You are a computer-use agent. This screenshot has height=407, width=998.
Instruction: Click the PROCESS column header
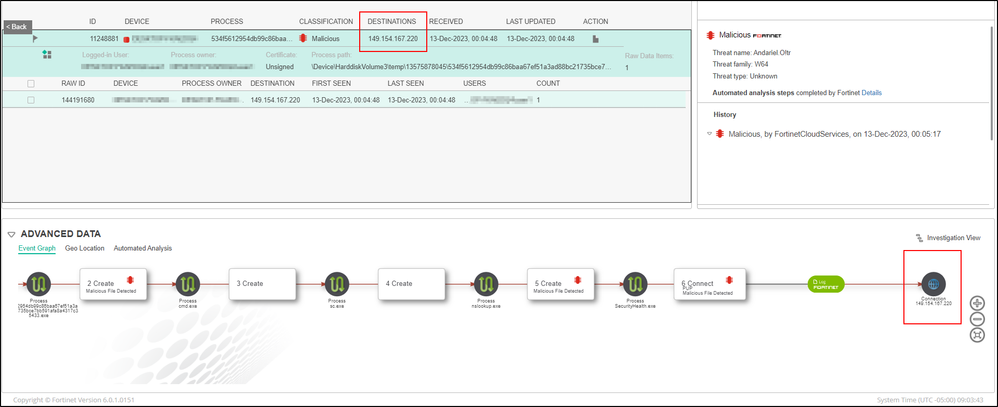pyautogui.click(x=227, y=22)
